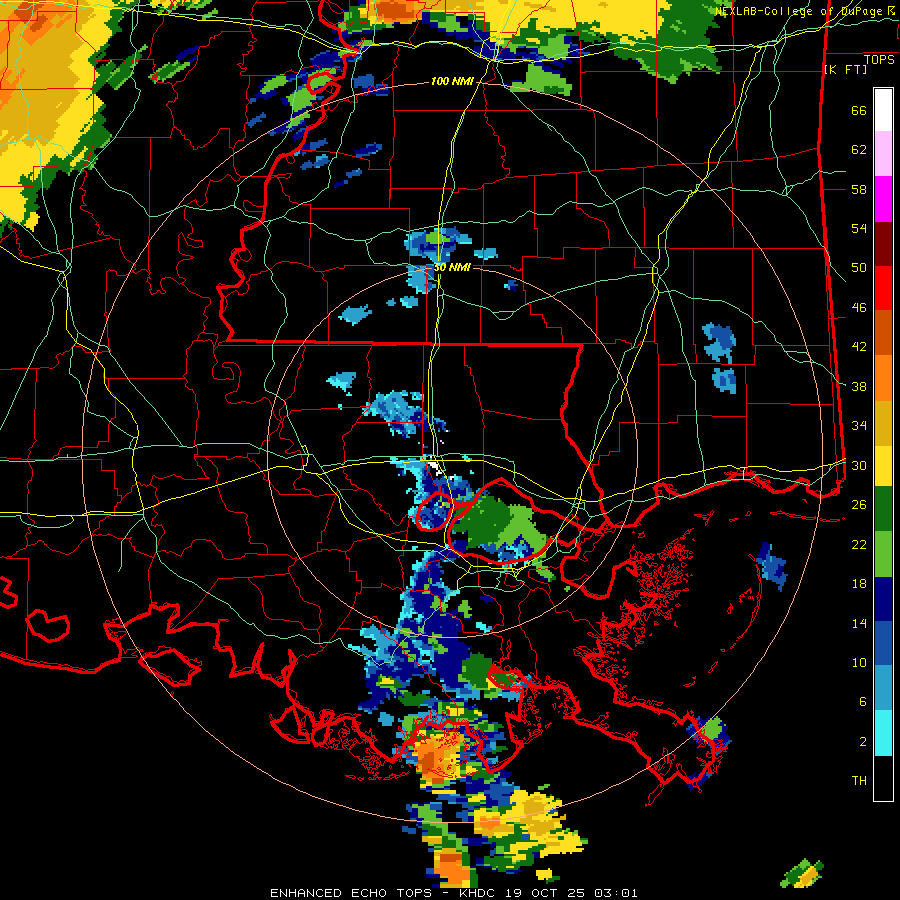900x900 pixels.
Task: Pick the bright orange swatch beside 38
Action: 883,378
